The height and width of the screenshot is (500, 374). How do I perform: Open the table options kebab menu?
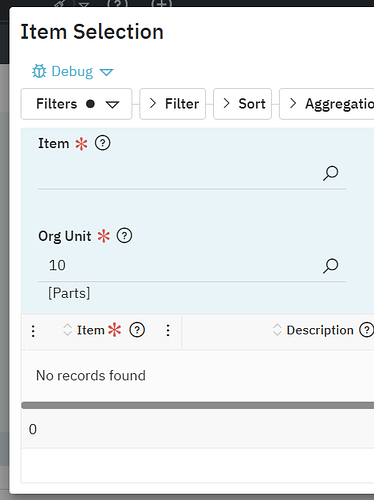click(33, 331)
